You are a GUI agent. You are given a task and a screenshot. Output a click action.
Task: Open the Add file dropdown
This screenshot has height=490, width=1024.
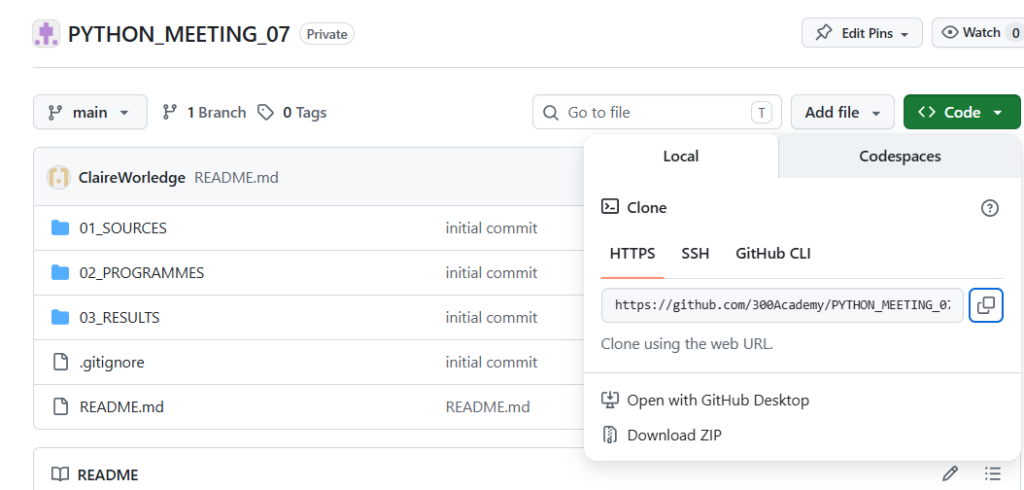tap(842, 112)
